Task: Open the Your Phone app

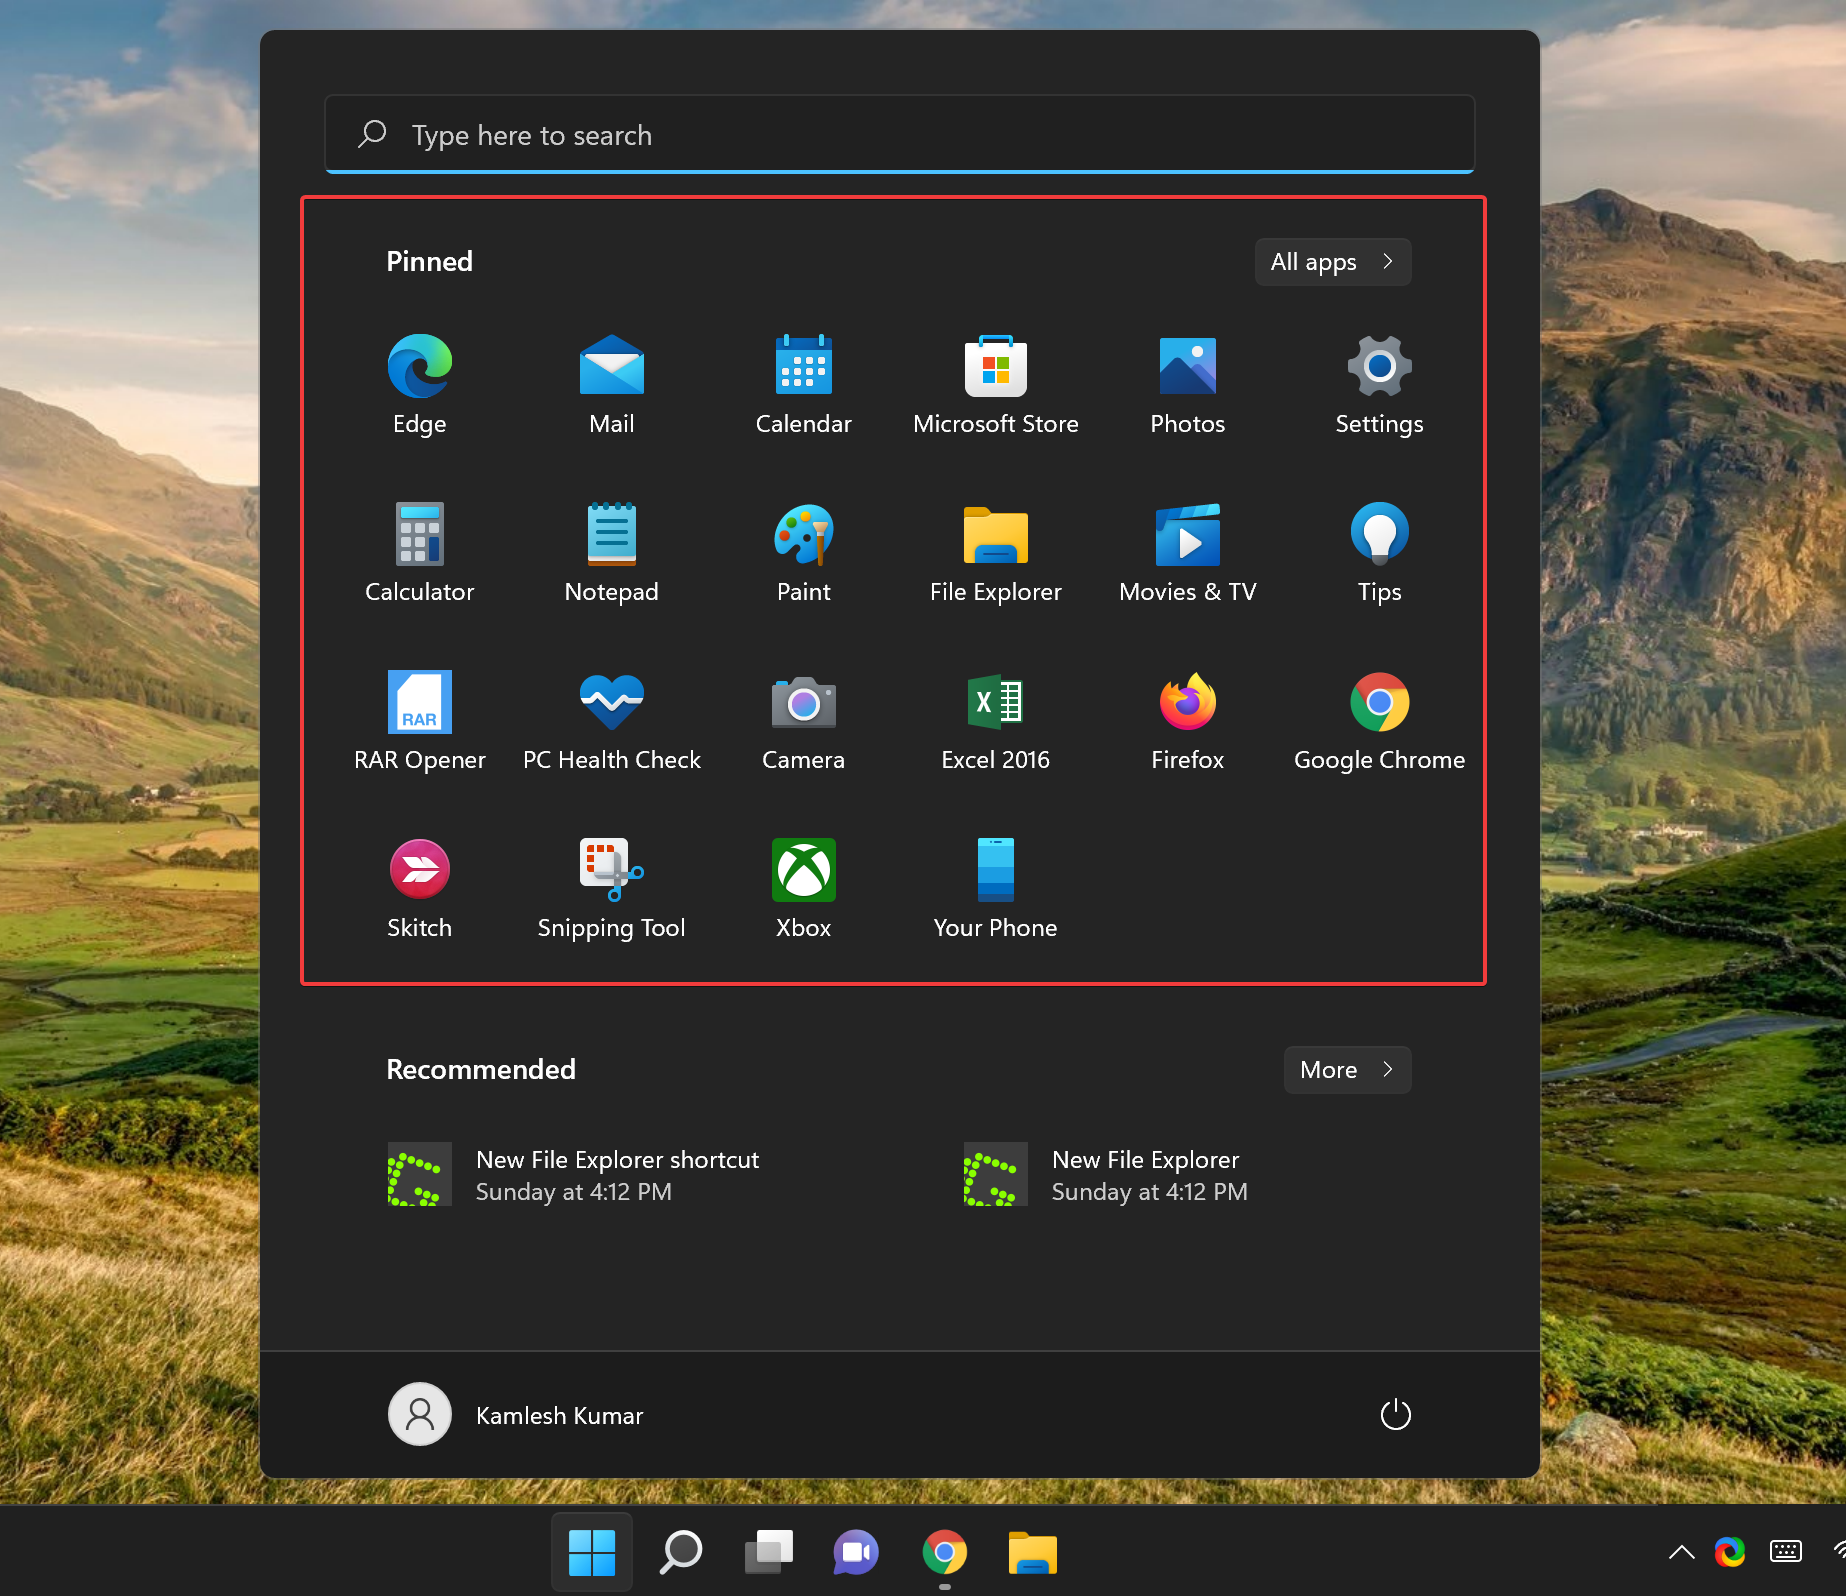Action: (x=995, y=889)
